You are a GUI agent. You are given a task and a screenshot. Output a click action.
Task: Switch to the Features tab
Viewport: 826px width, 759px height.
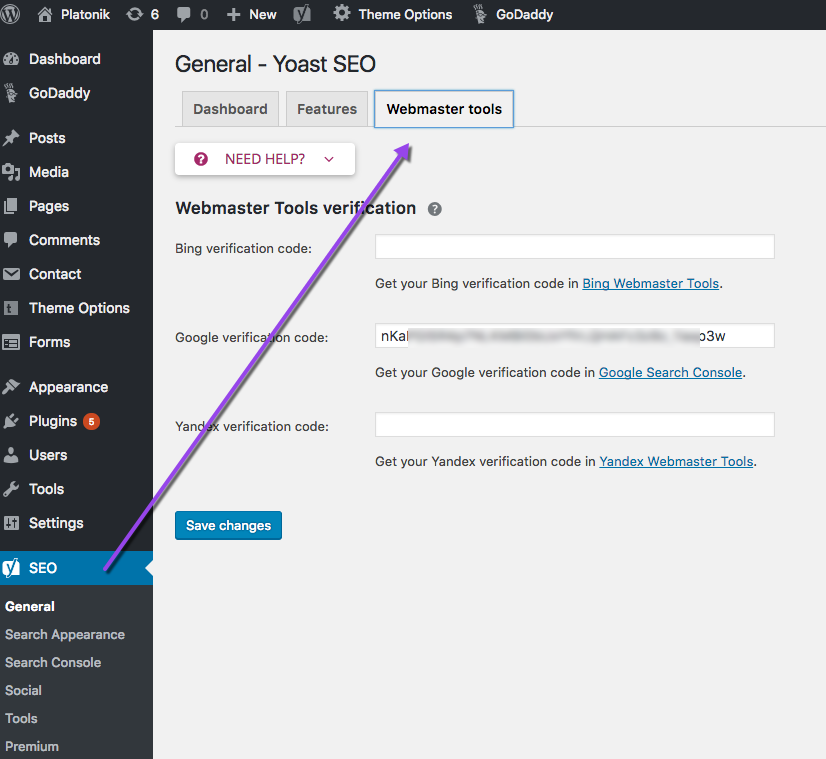(x=327, y=109)
